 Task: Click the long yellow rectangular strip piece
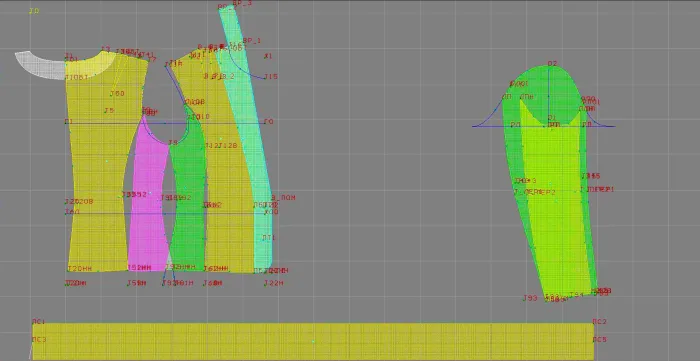(312, 341)
